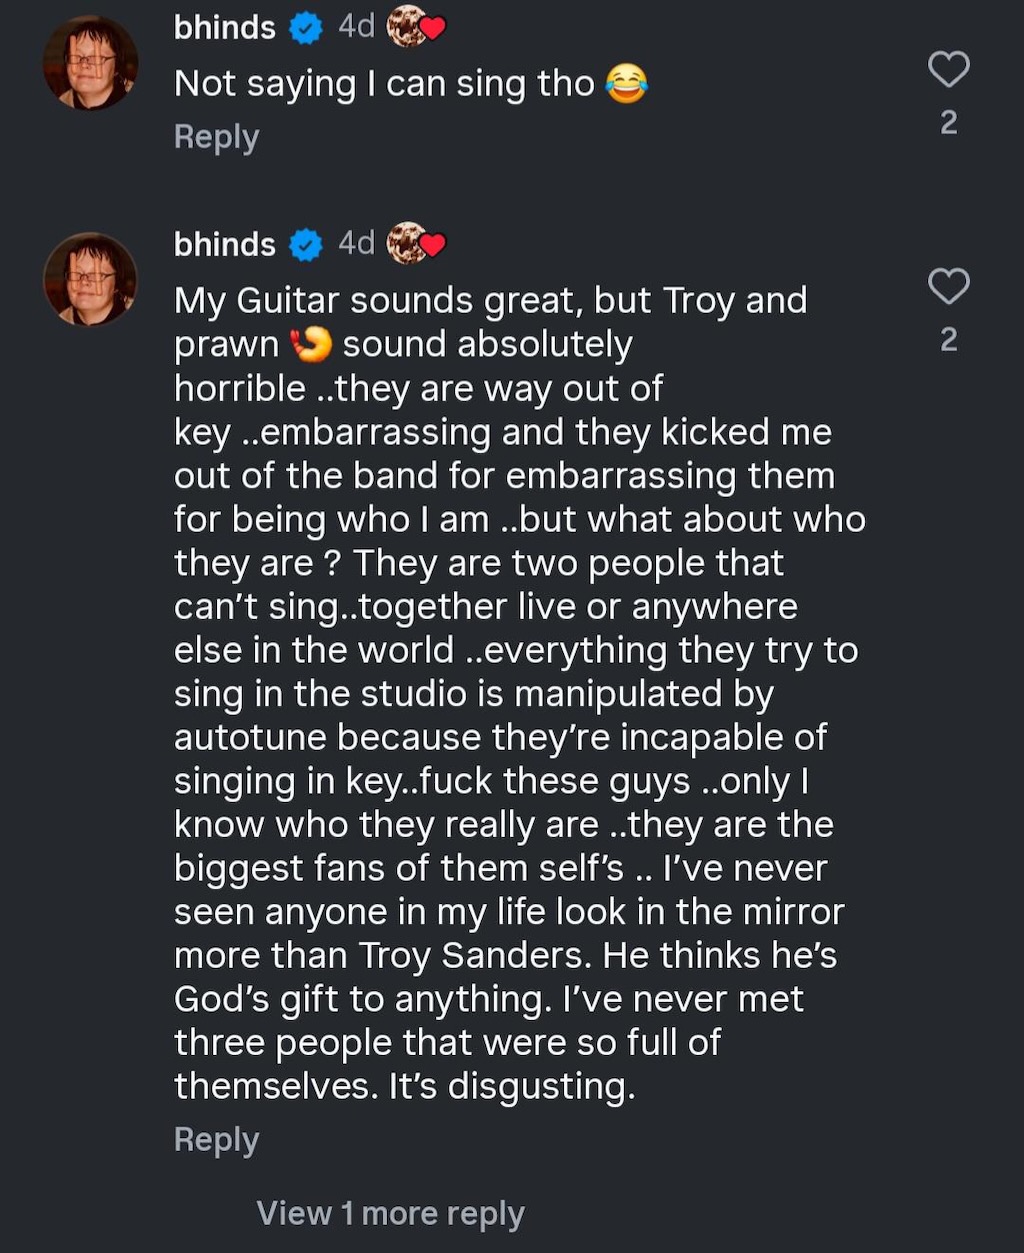The height and width of the screenshot is (1253, 1024).
Task: Open bhinds avatar beside the guitar comment
Action: click(x=90, y=279)
